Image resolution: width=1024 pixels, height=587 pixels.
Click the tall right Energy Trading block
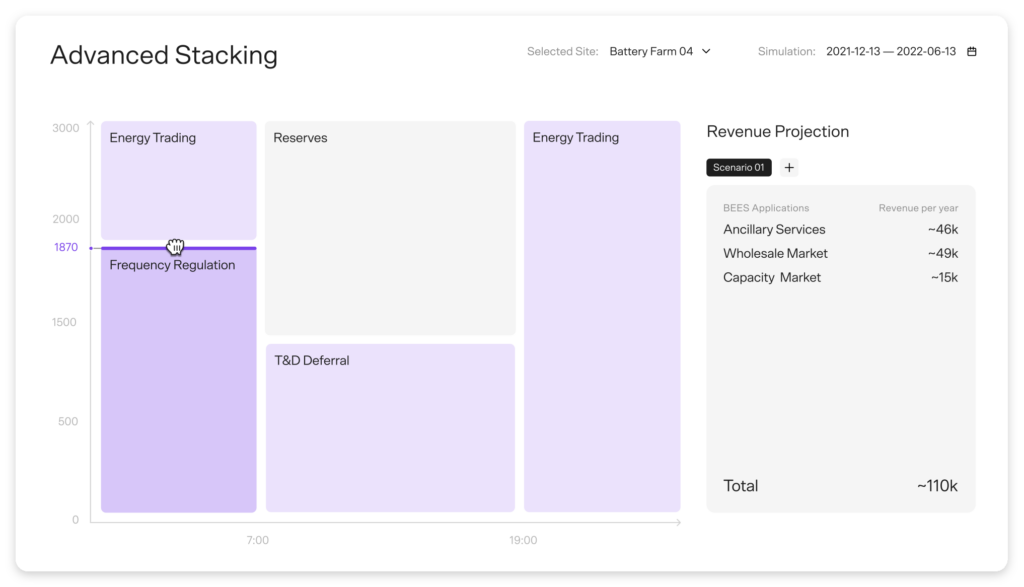(x=602, y=320)
